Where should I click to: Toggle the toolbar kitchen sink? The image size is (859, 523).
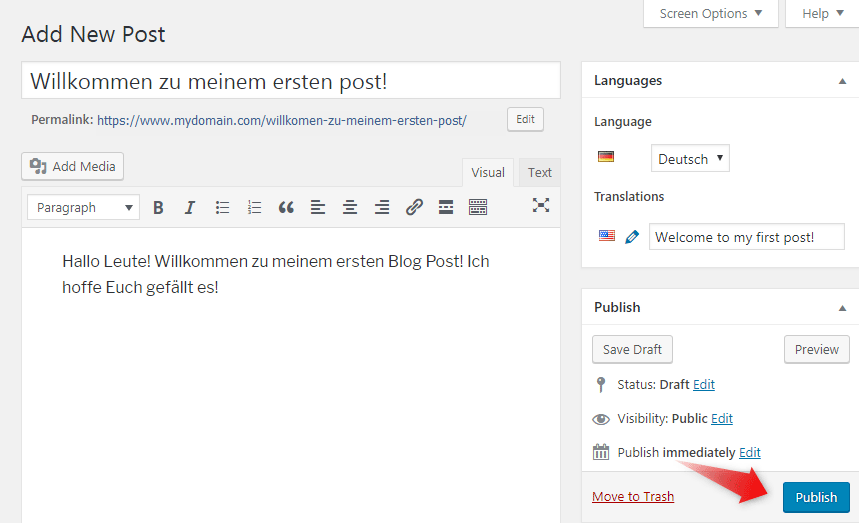coord(478,208)
